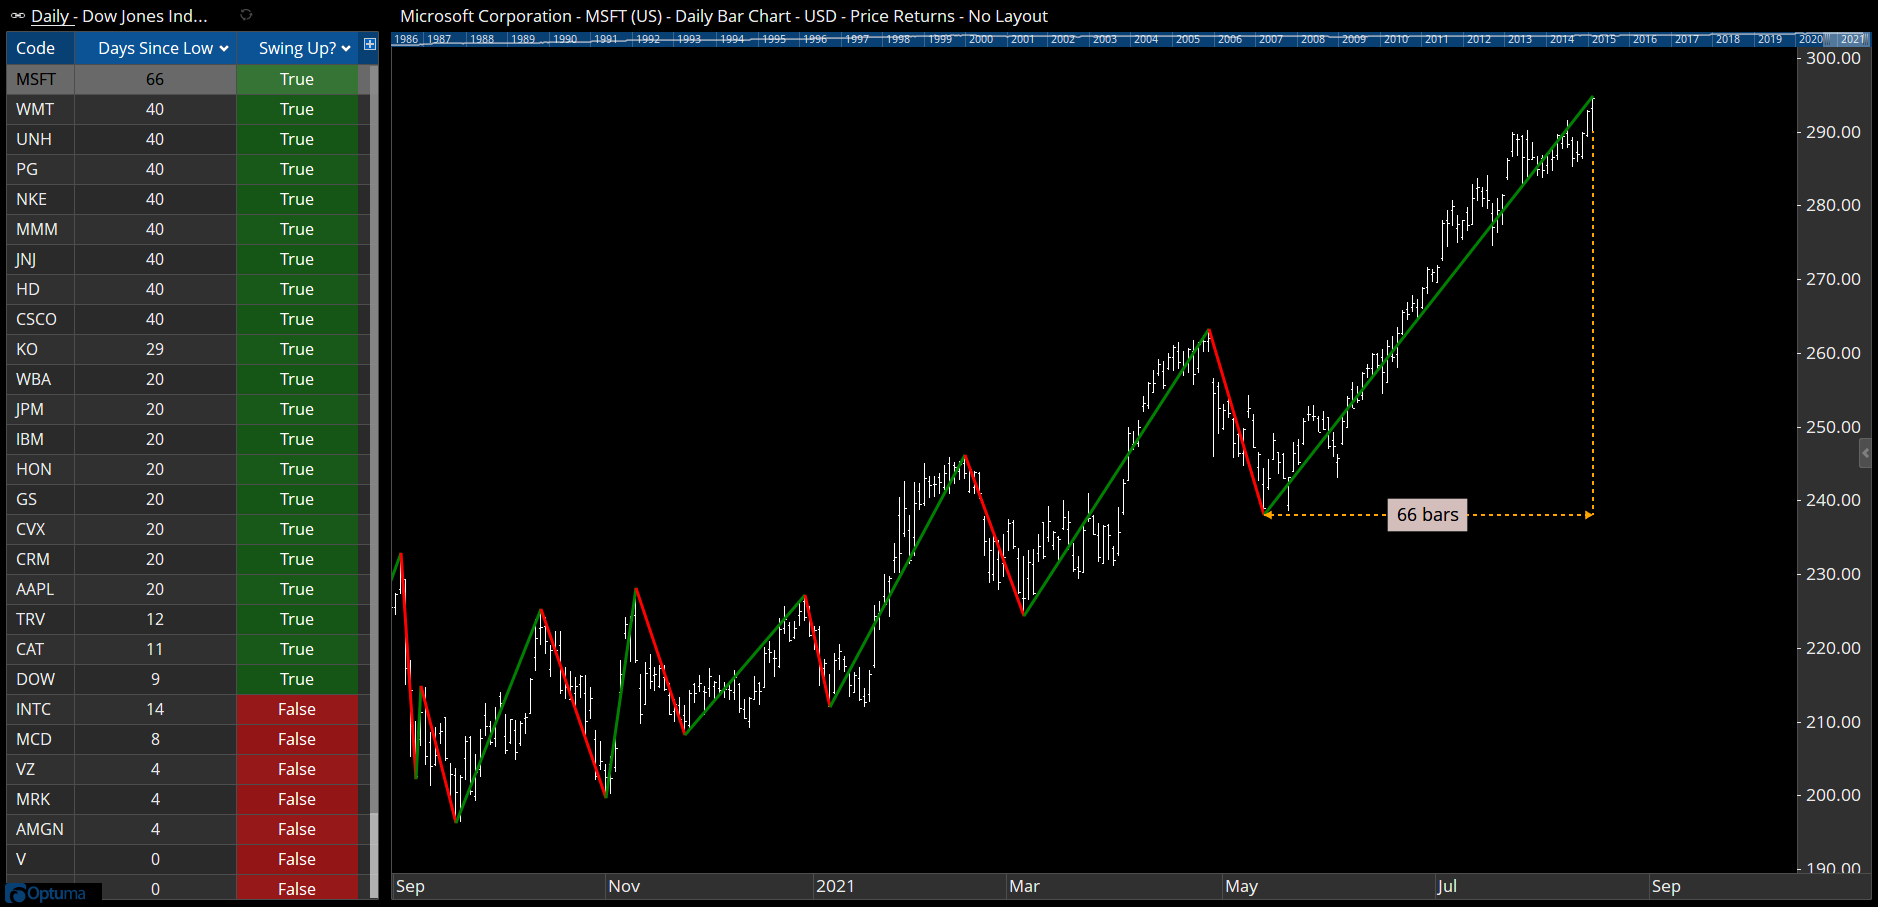Viewport: 1878px width, 907px height.
Task: Select the WBA code cell
Action: point(40,379)
